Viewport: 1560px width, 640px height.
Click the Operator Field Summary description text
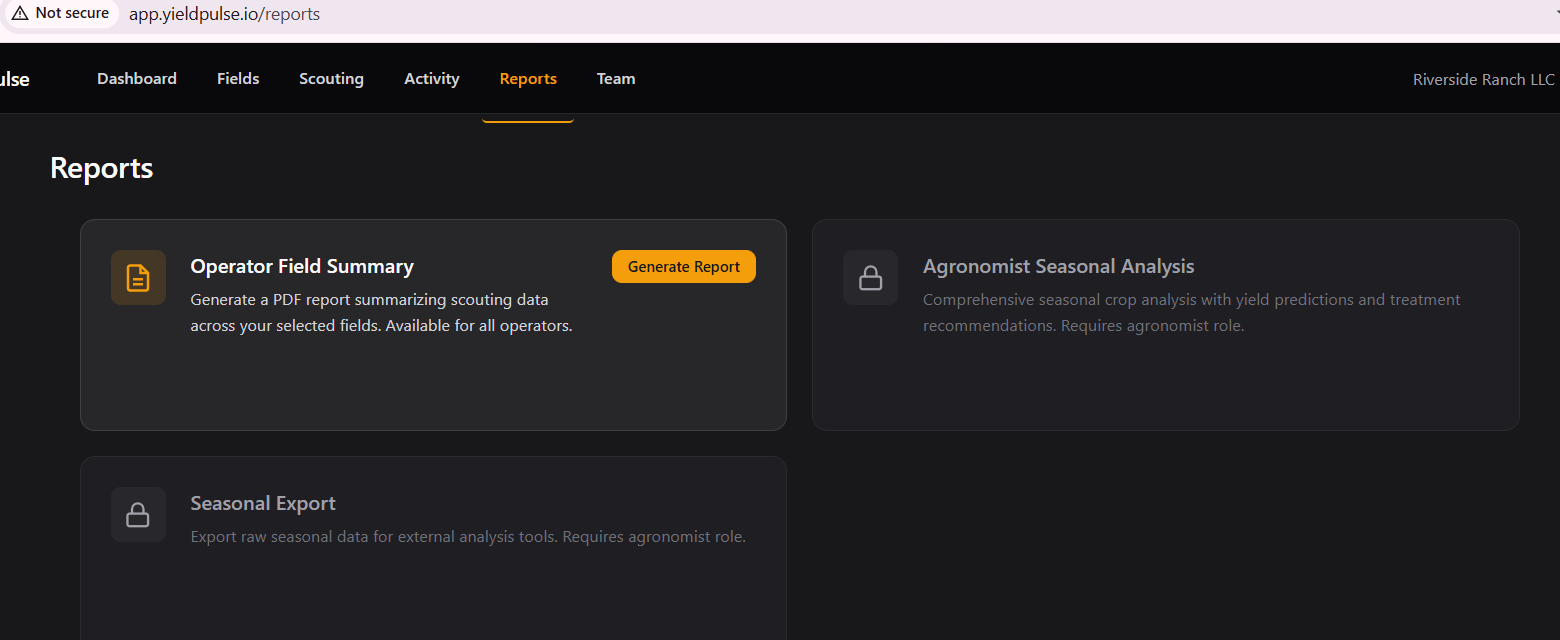pyautogui.click(x=381, y=313)
